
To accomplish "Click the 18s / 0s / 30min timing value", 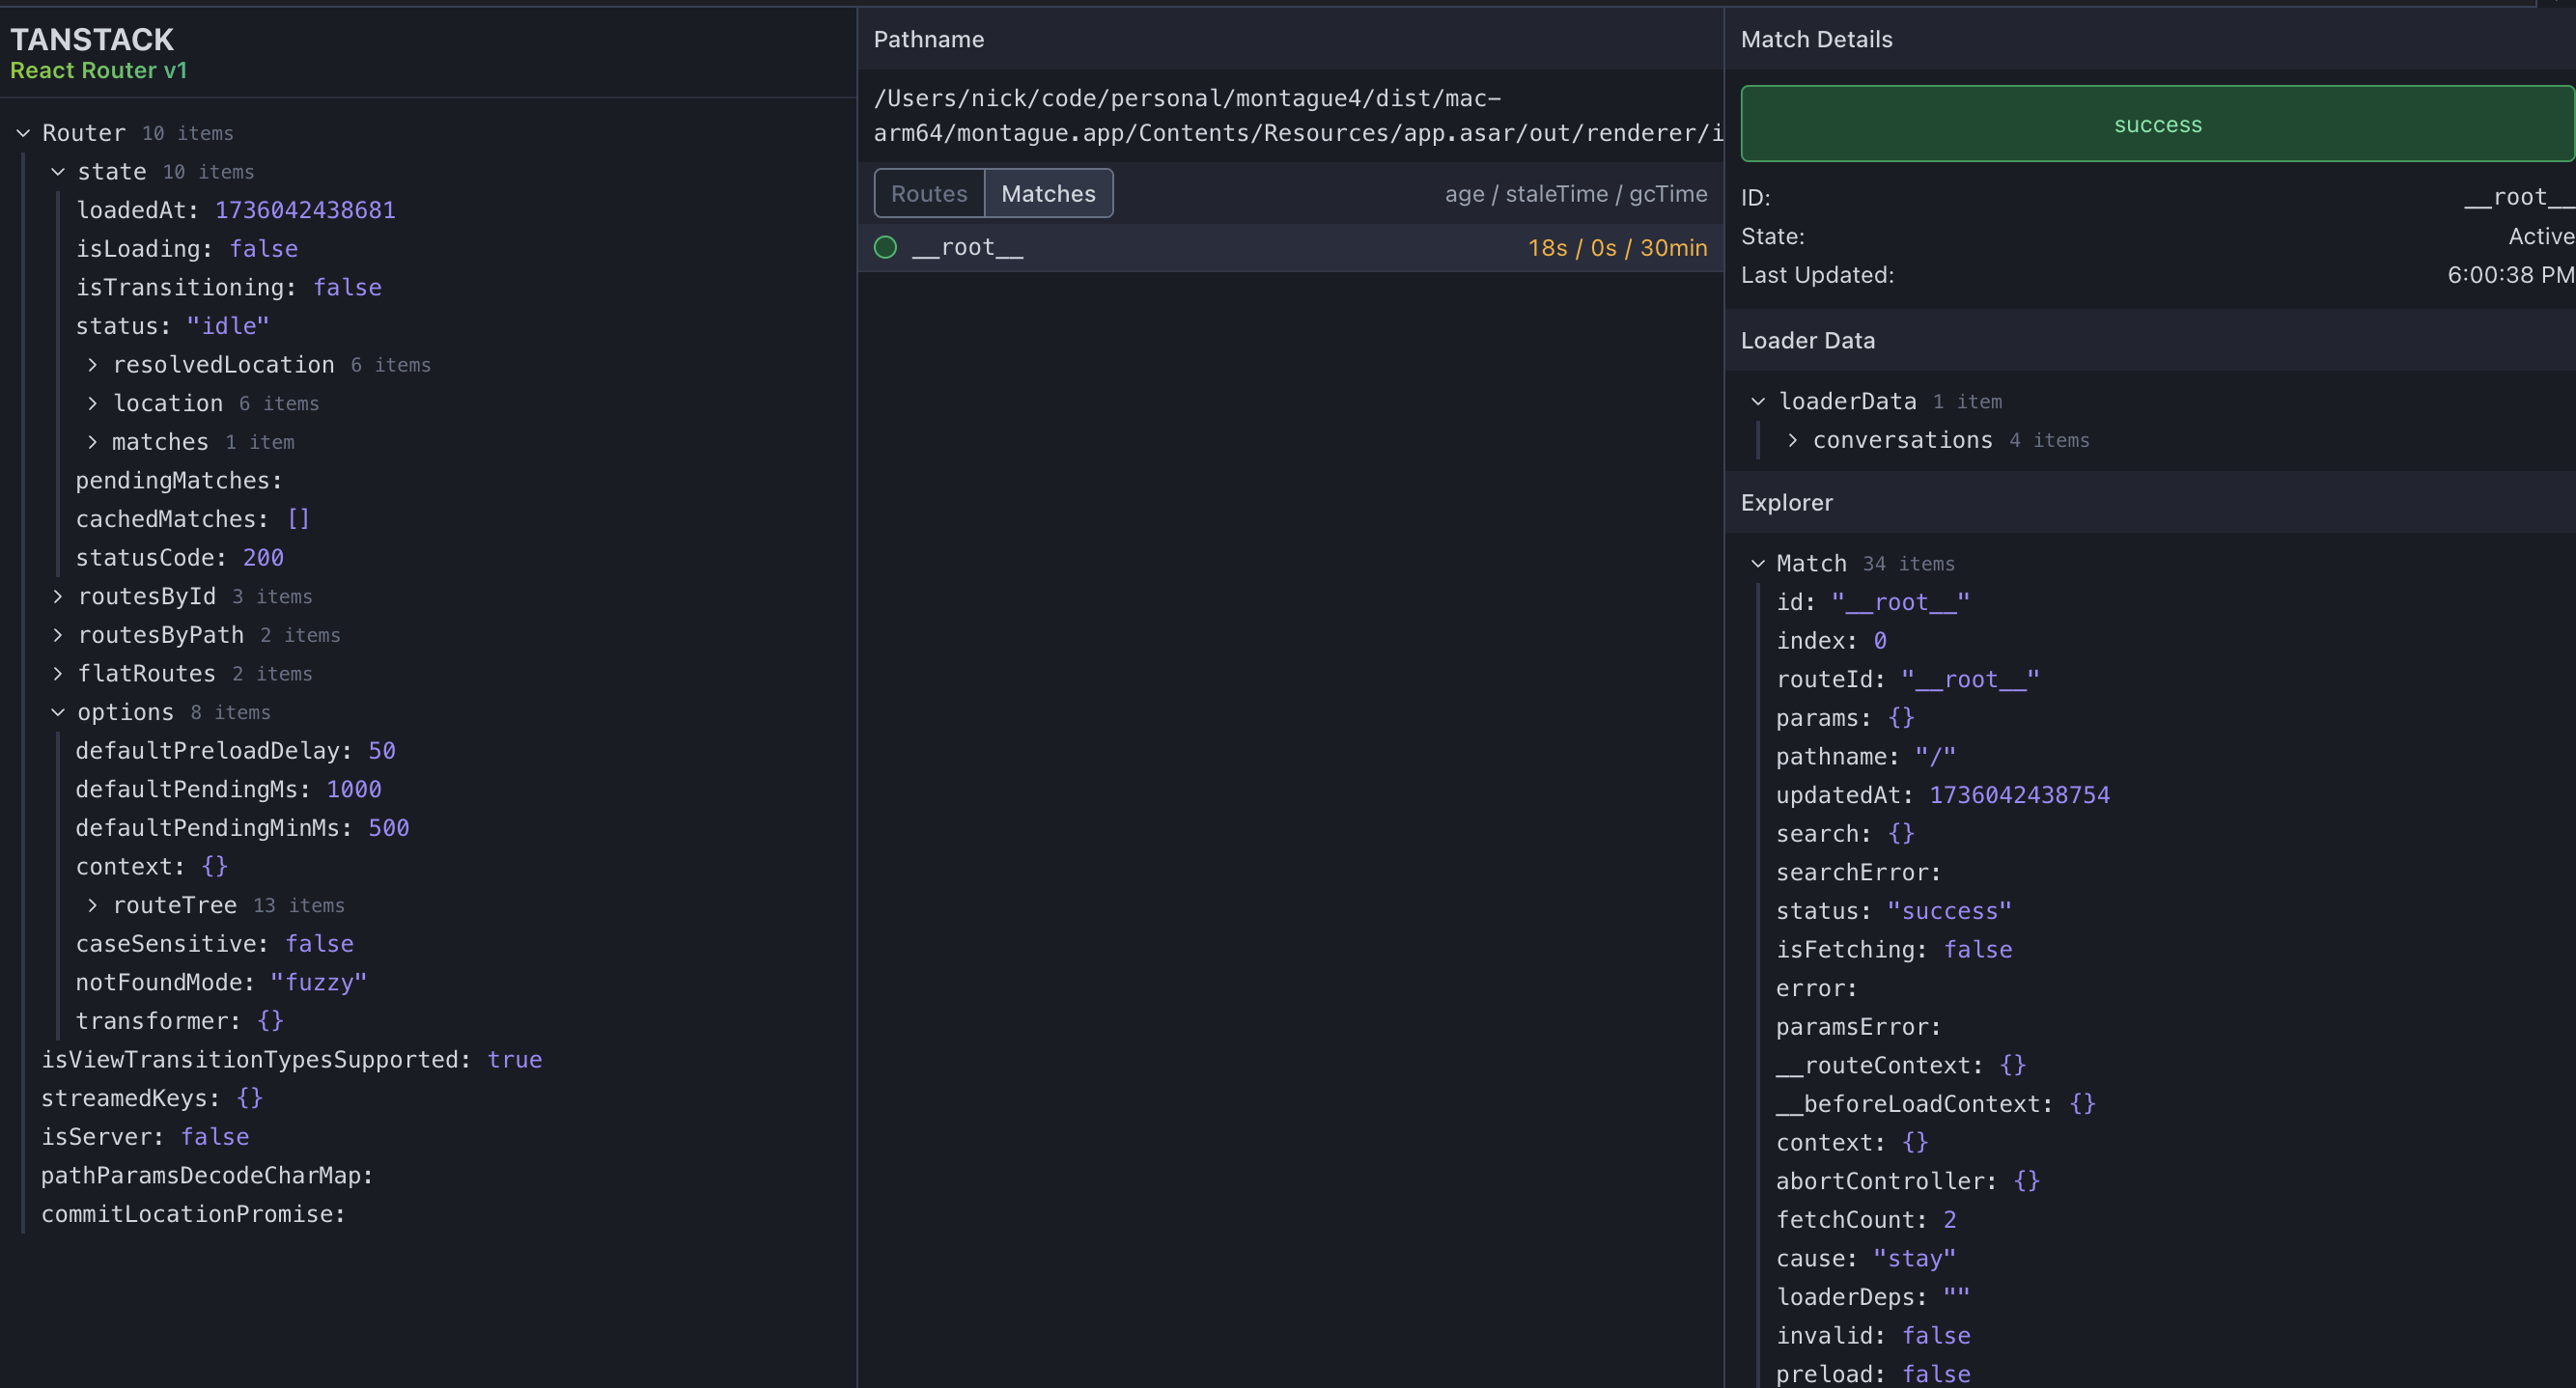I will [1617, 248].
